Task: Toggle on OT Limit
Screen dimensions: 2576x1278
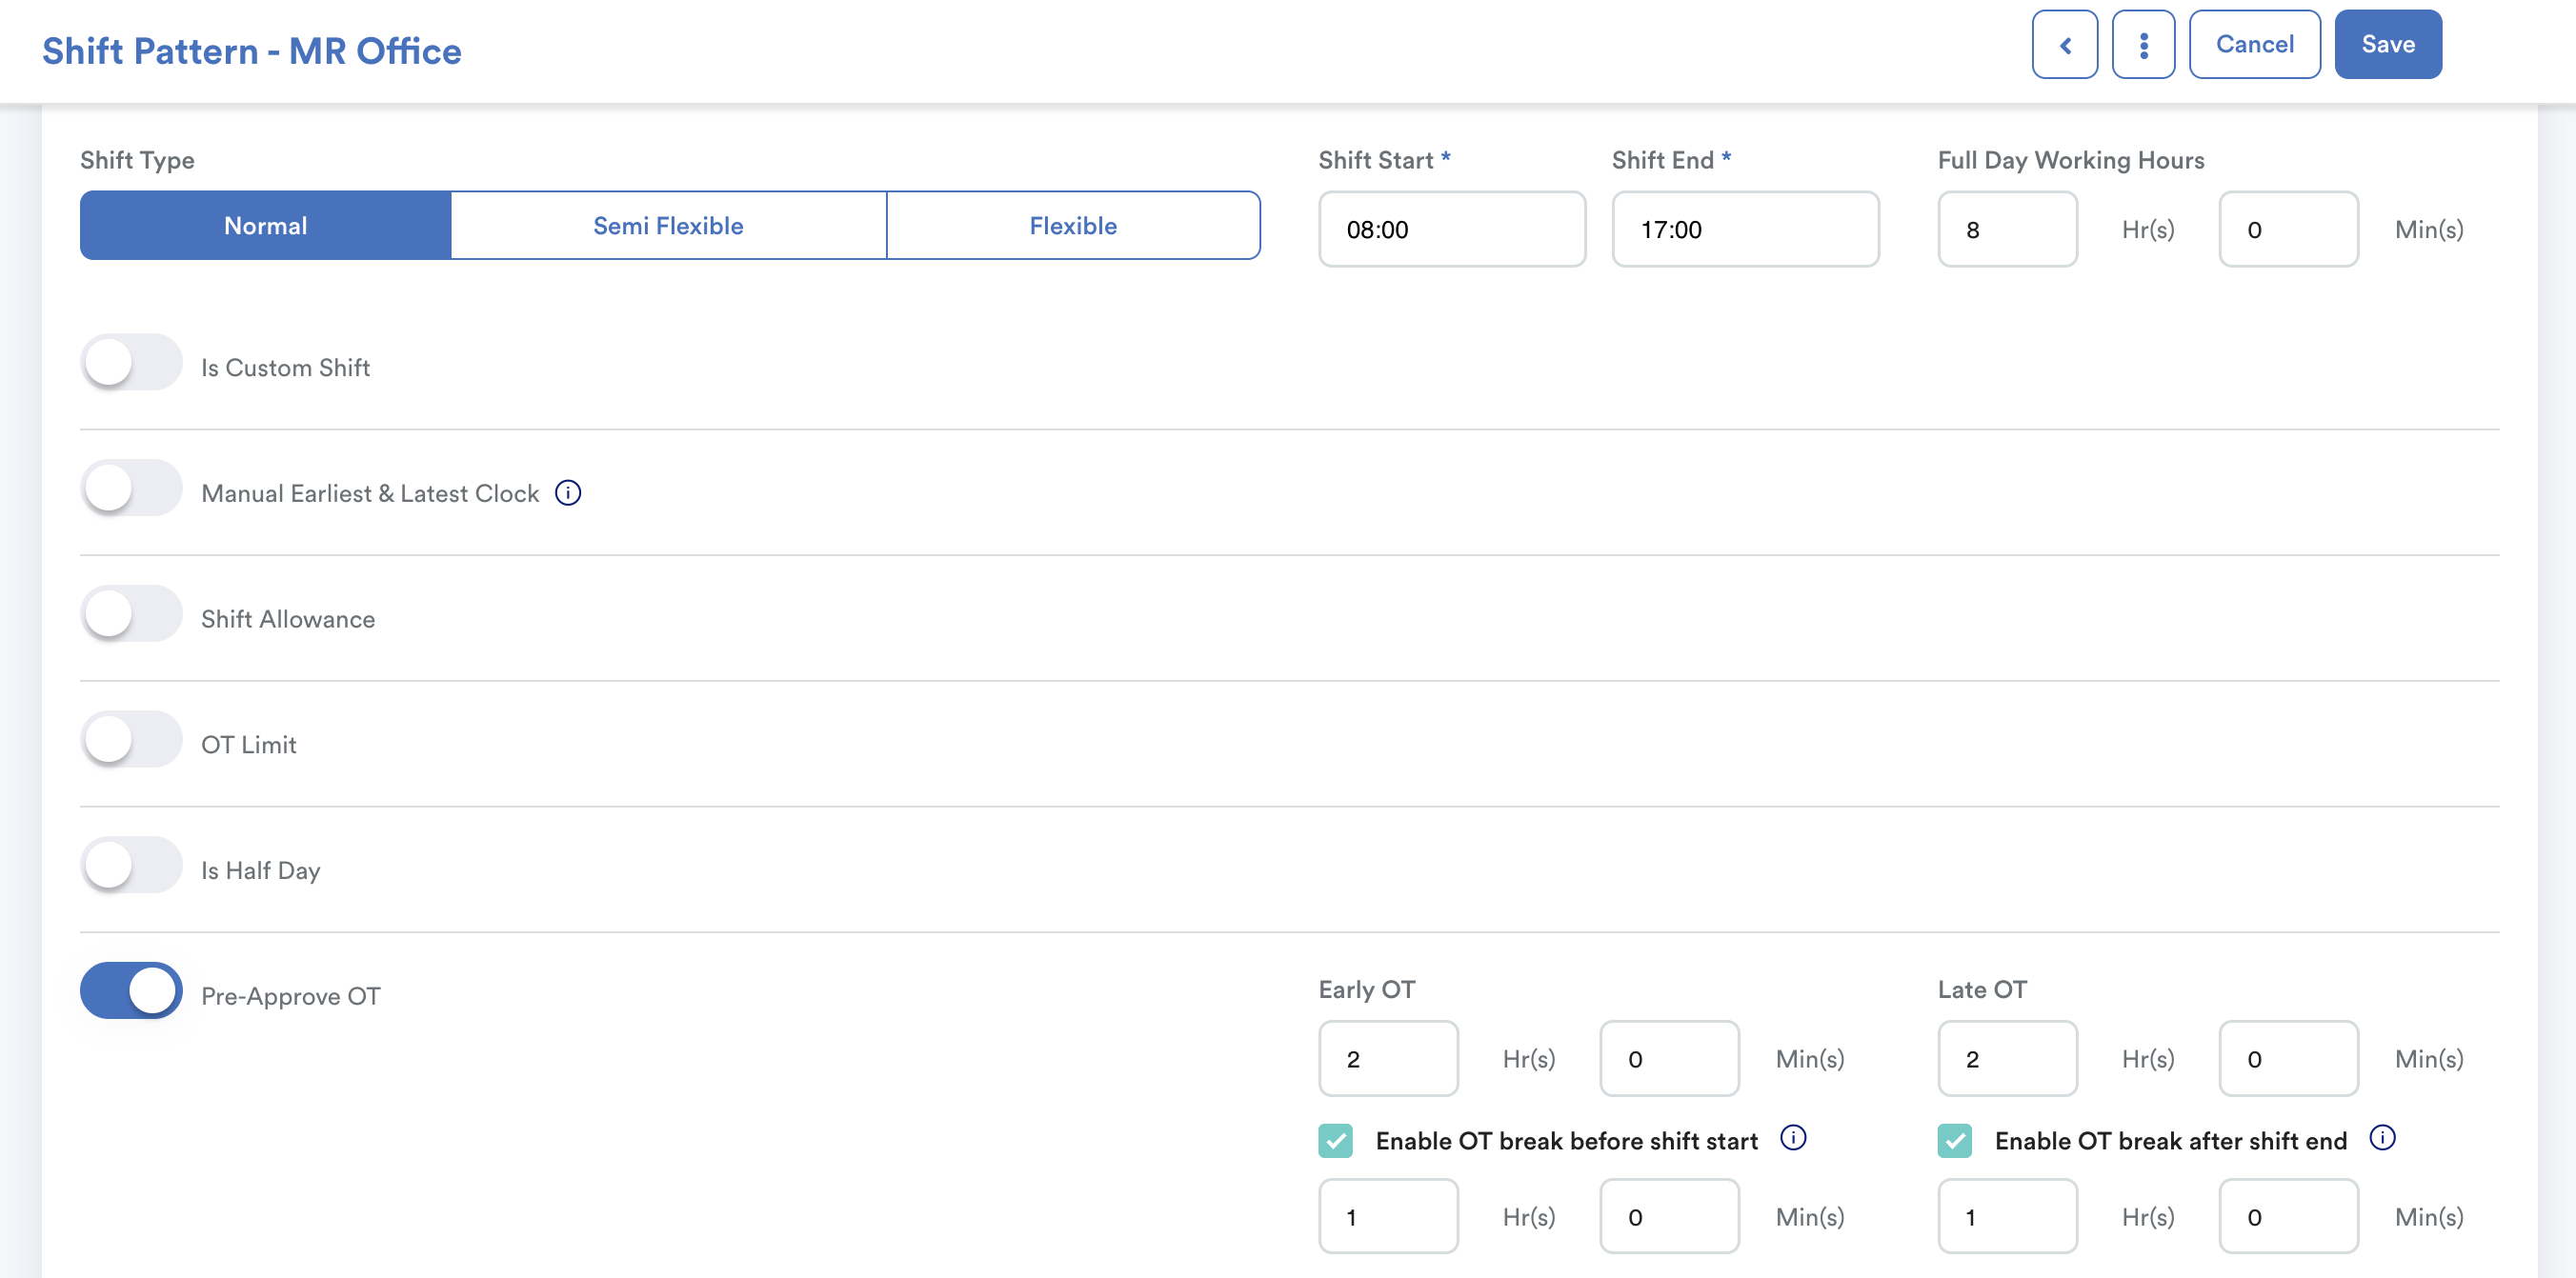Action: click(x=131, y=740)
